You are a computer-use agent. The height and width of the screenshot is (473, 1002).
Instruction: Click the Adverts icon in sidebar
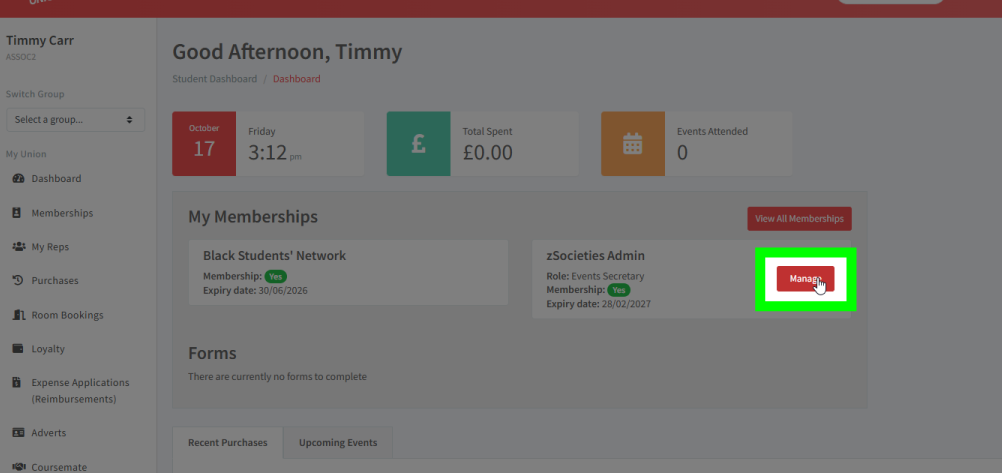(18, 433)
